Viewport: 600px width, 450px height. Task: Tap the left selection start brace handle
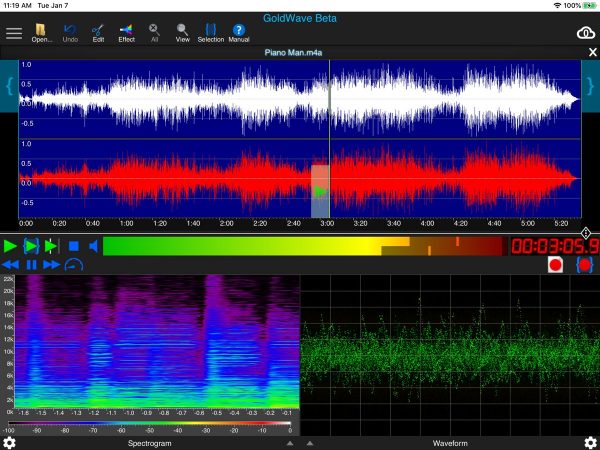pos(9,86)
